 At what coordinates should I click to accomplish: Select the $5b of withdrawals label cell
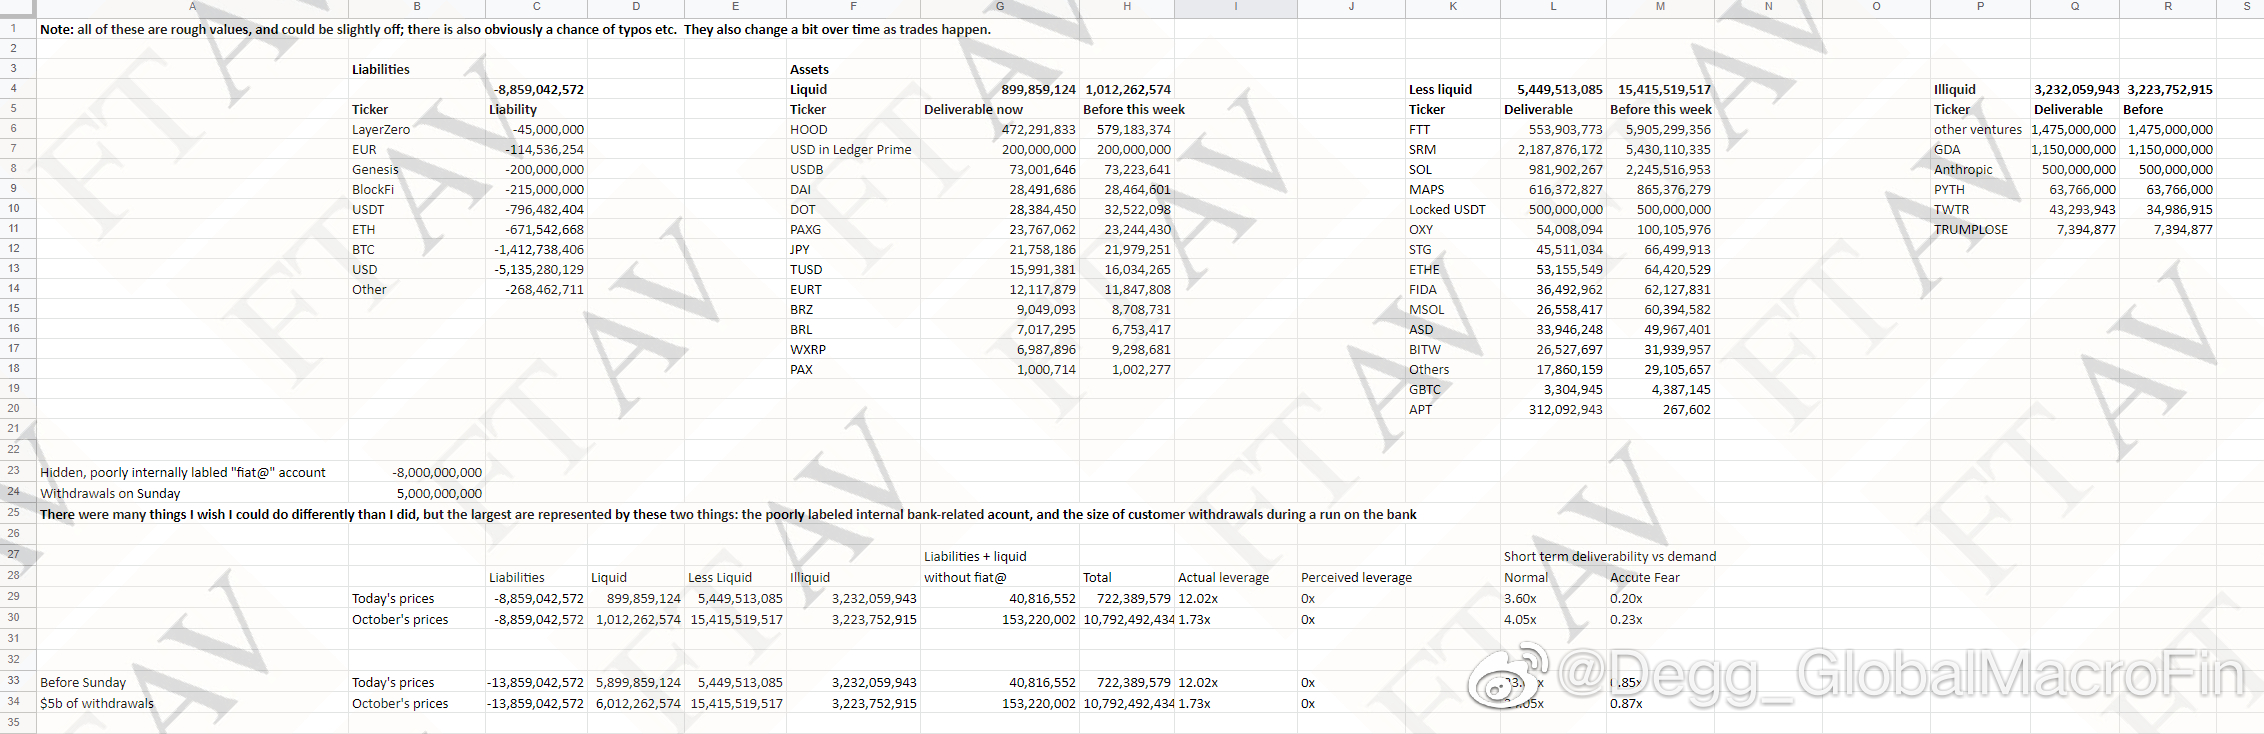tap(192, 703)
